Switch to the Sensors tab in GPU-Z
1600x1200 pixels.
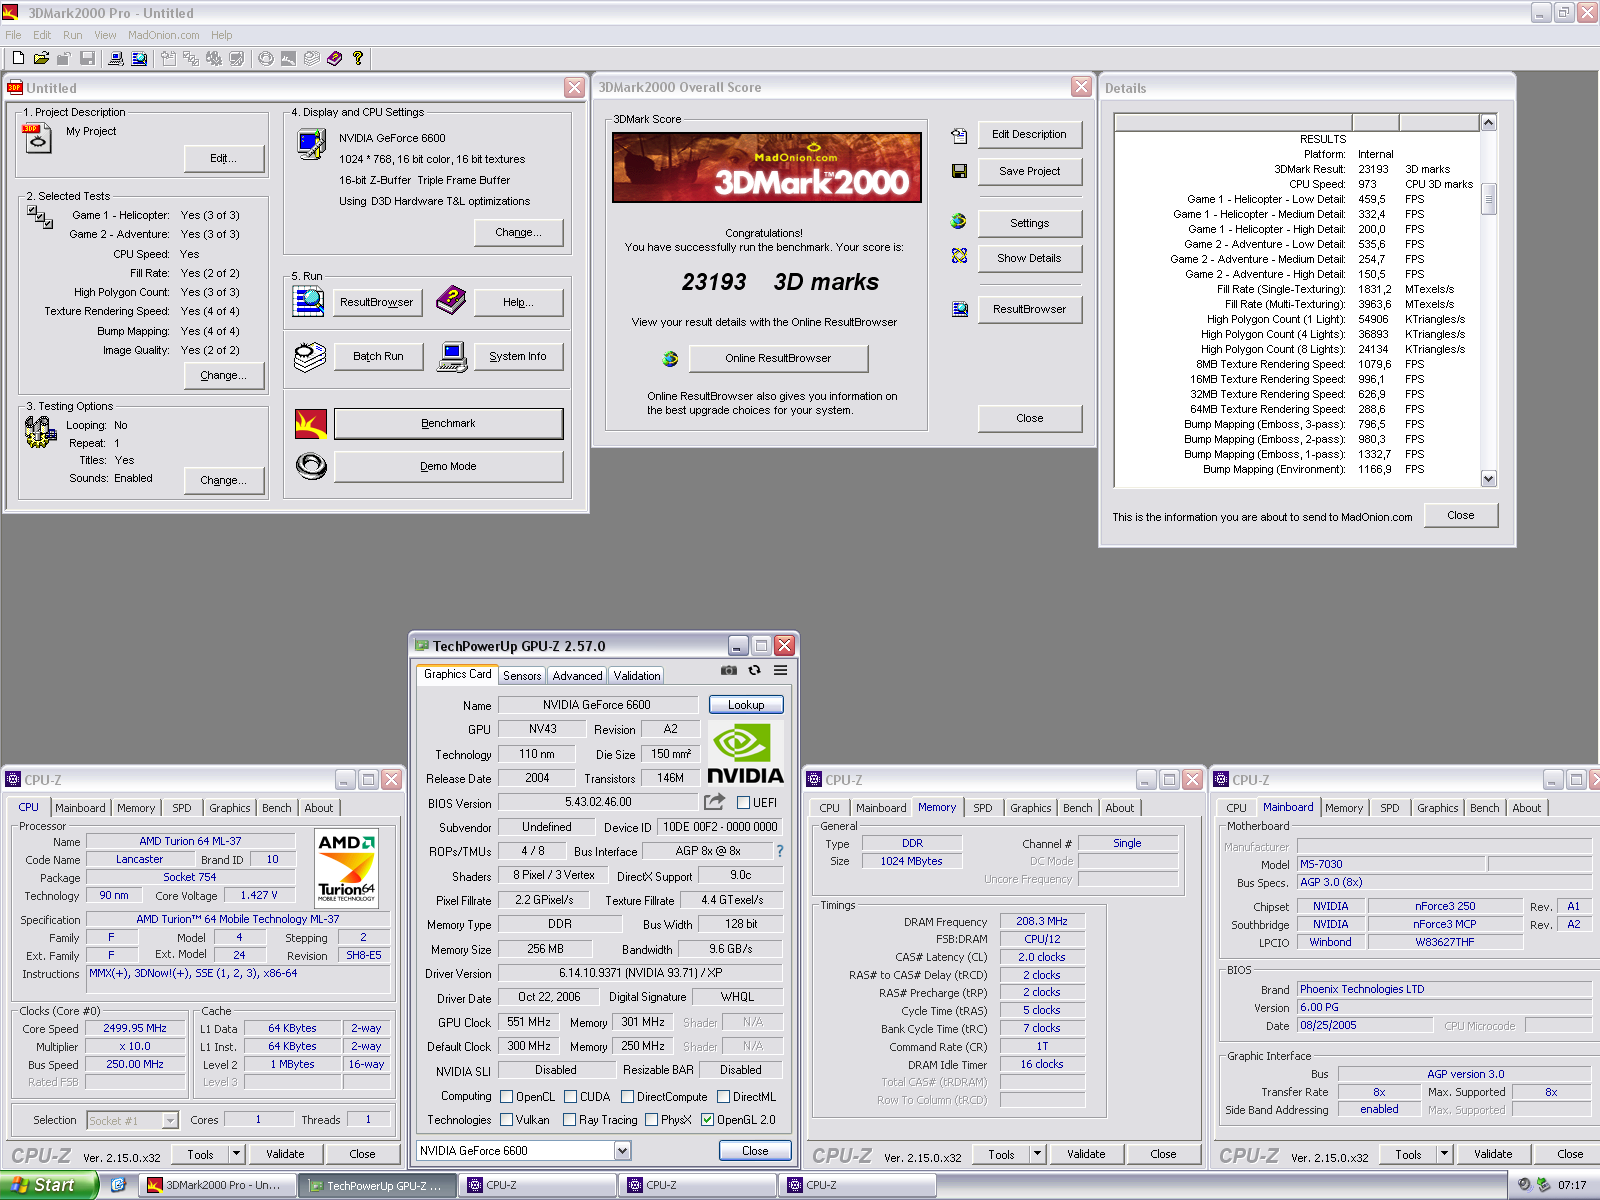(x=521, y=676)
